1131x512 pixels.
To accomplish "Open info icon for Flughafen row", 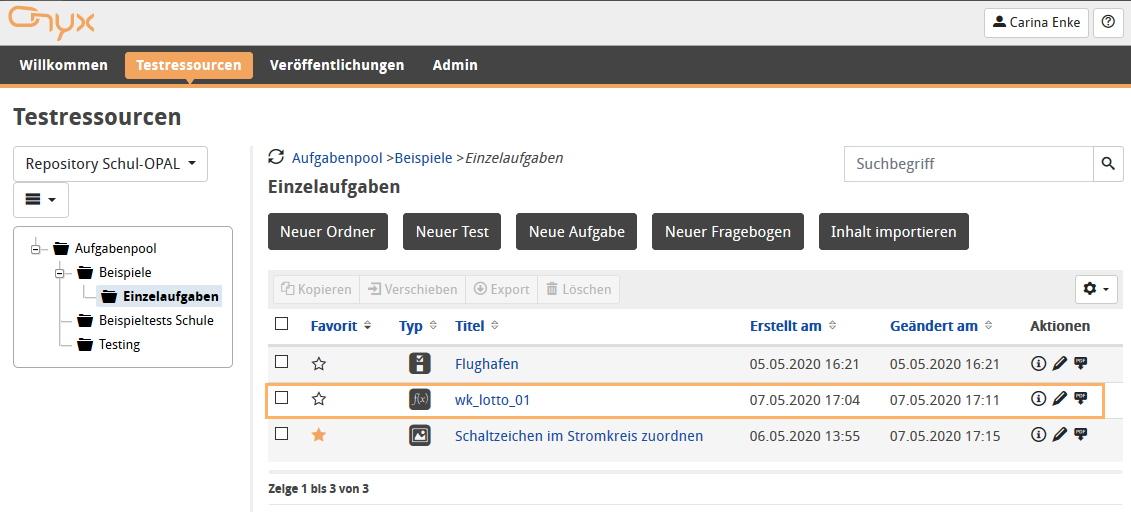I will pyautogui.click(x=1038, y=364).
